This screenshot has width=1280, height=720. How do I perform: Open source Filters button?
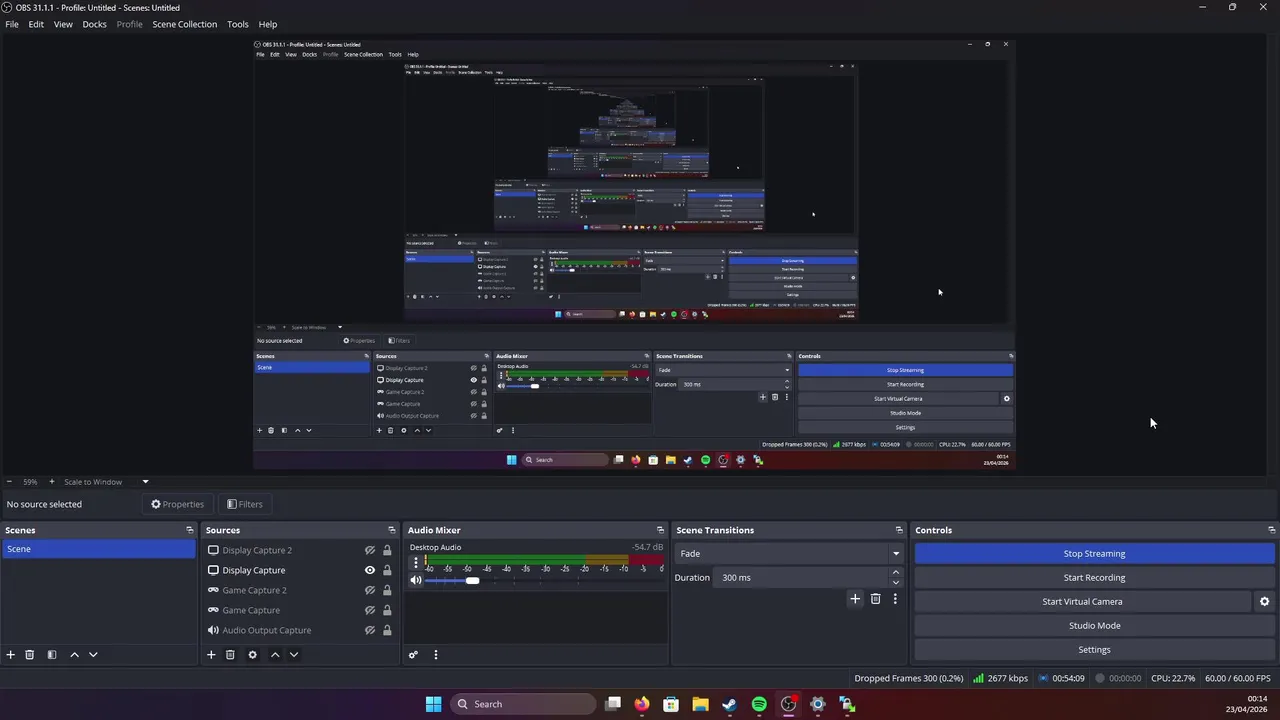coord(245,504)
